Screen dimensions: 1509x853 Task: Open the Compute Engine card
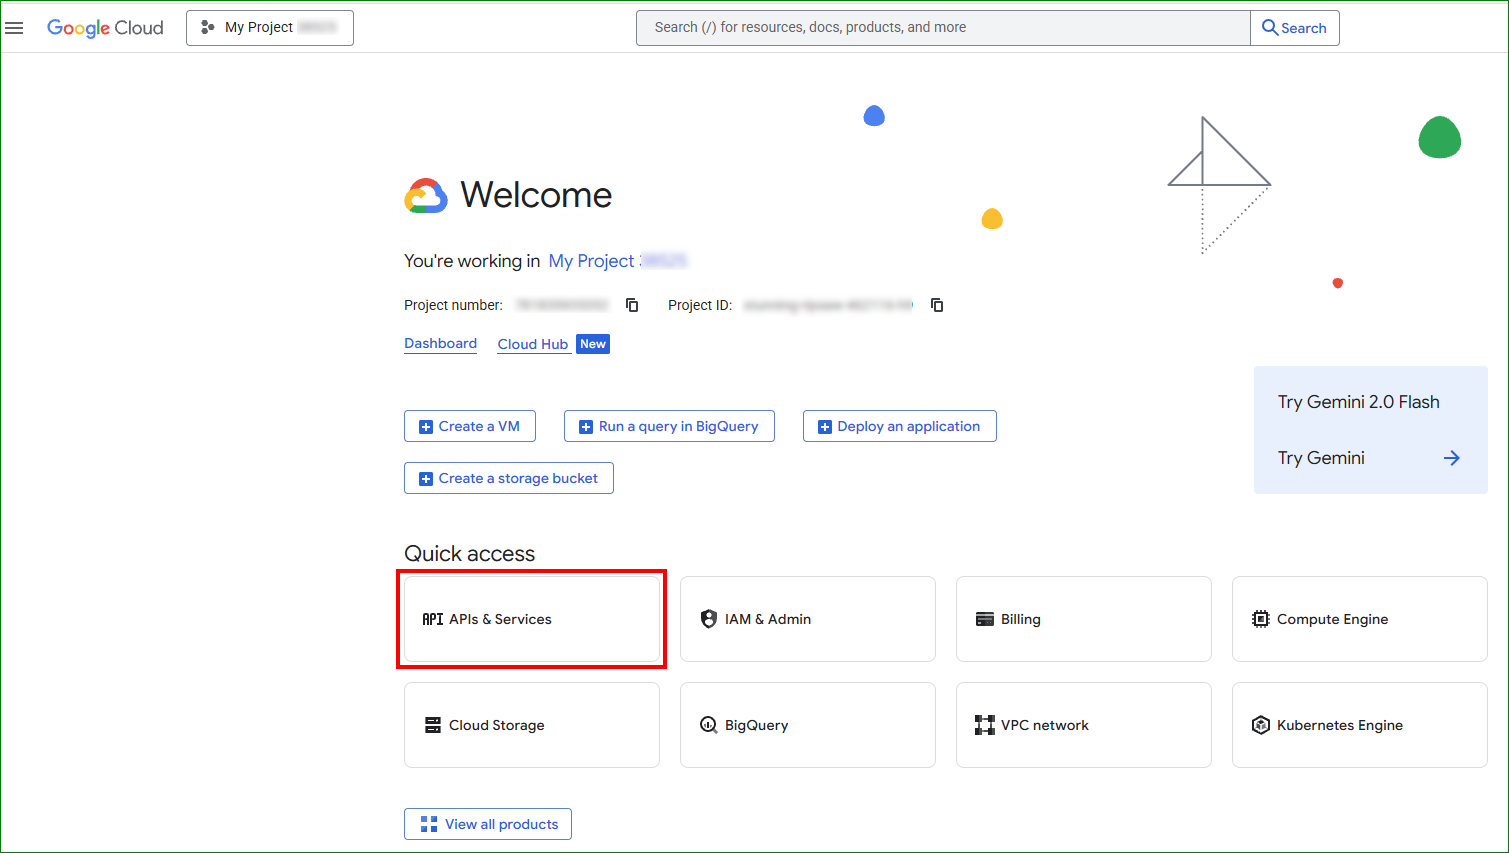tap(1359, 619)
